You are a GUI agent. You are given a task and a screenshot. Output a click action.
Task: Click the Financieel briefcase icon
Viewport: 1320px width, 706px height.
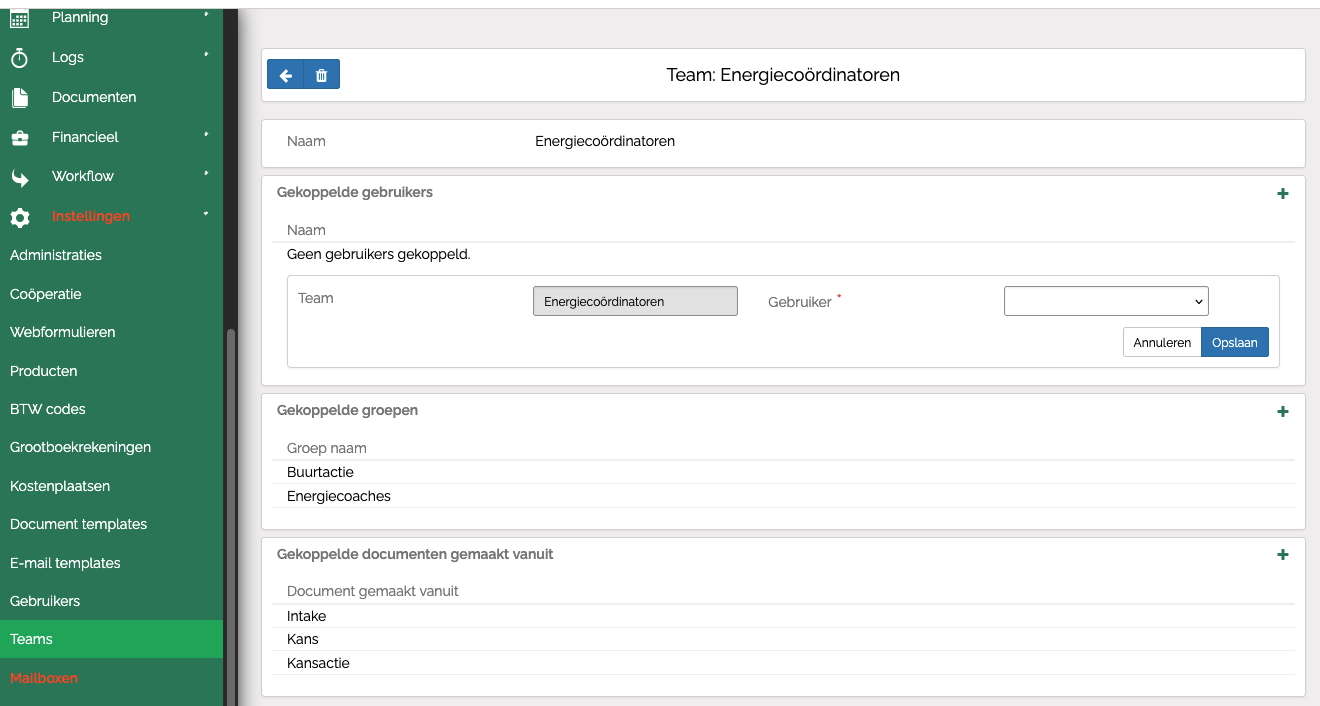tap(20, 137)
